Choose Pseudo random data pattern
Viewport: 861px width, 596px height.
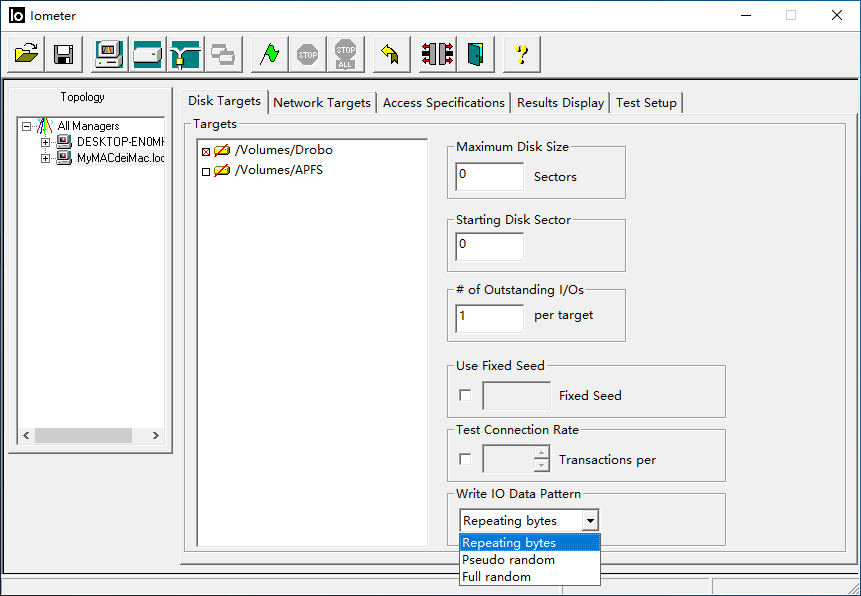coord(530,560)
